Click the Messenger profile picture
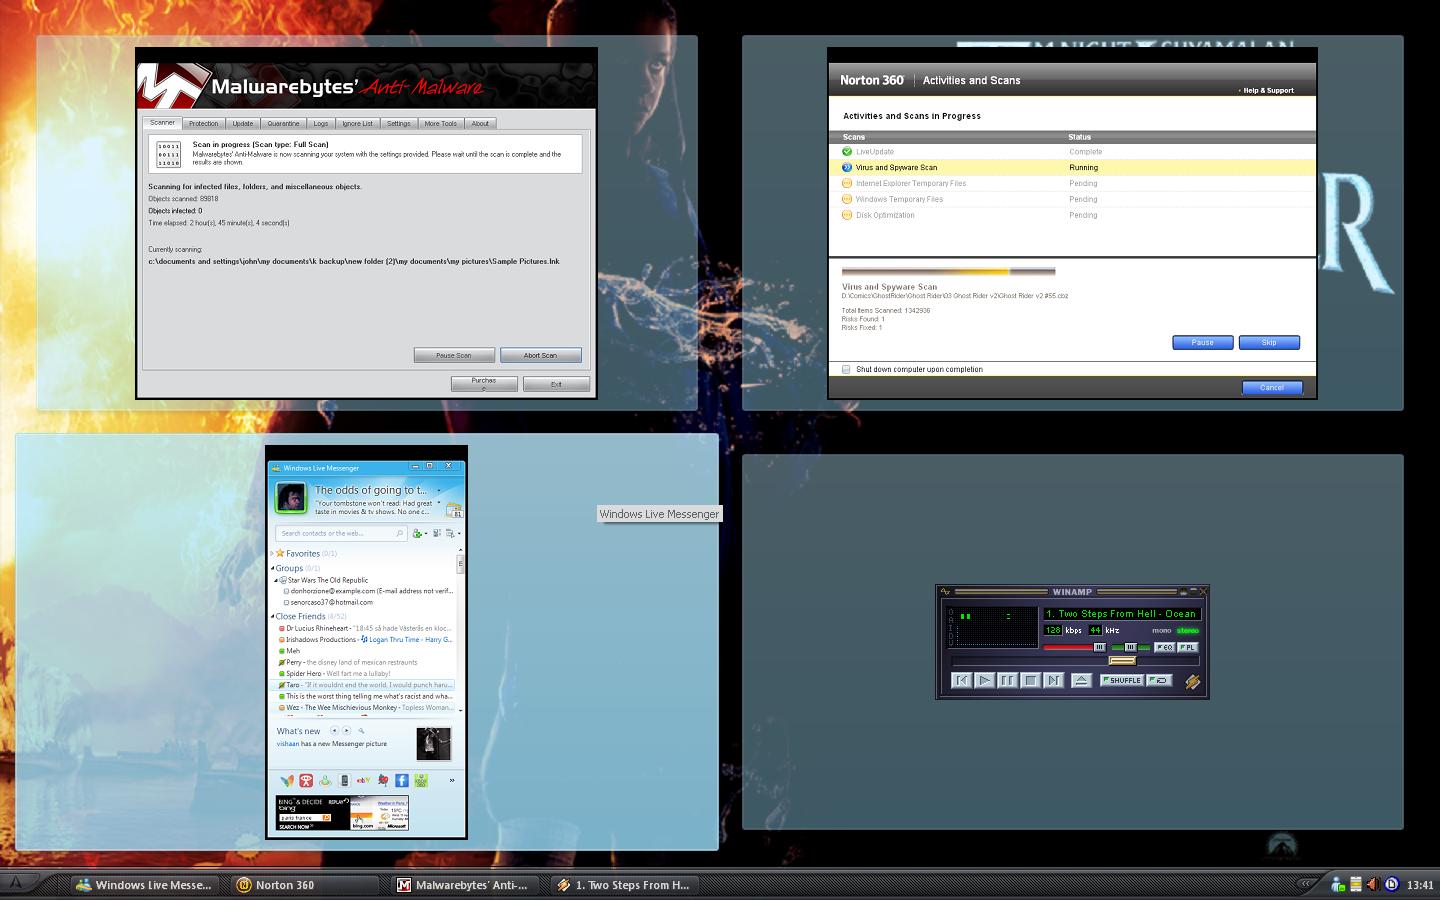The image size is (1440, 900). click(x=291, y=497)
